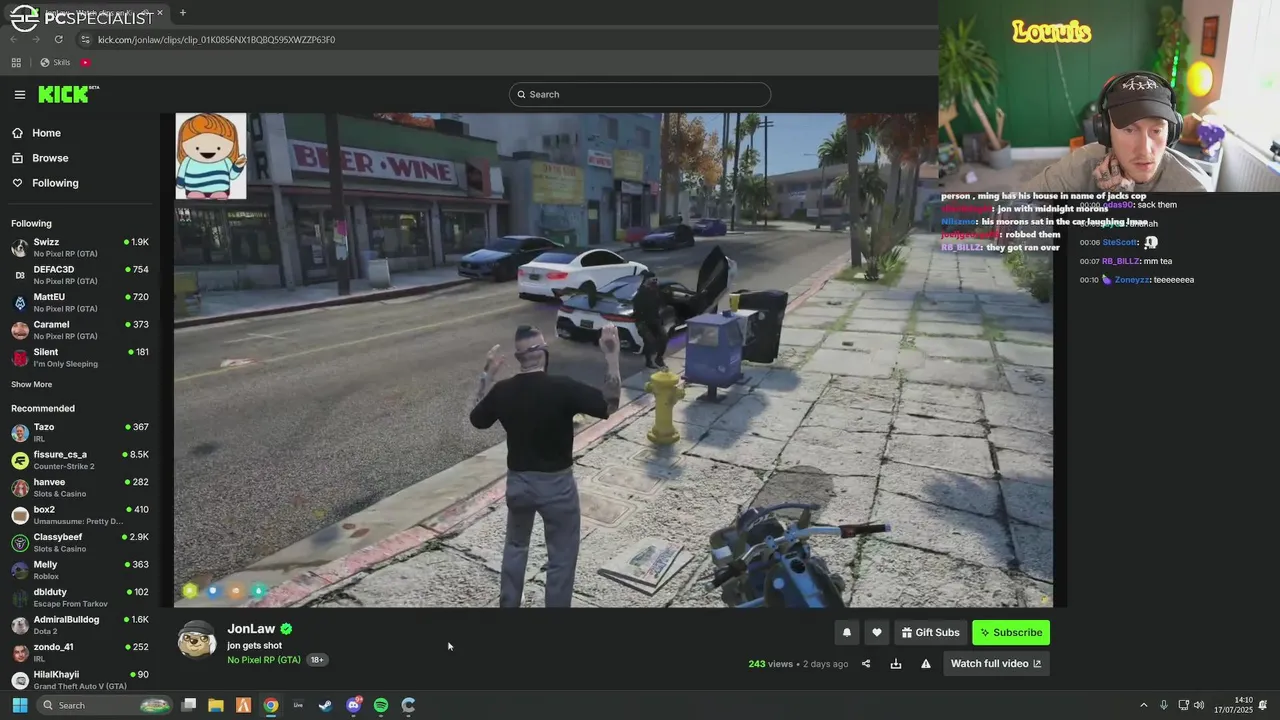Show hidden system tray icons chevron
The height and width of the screenshot is (720, 1280).
[x=1144, y=705]
